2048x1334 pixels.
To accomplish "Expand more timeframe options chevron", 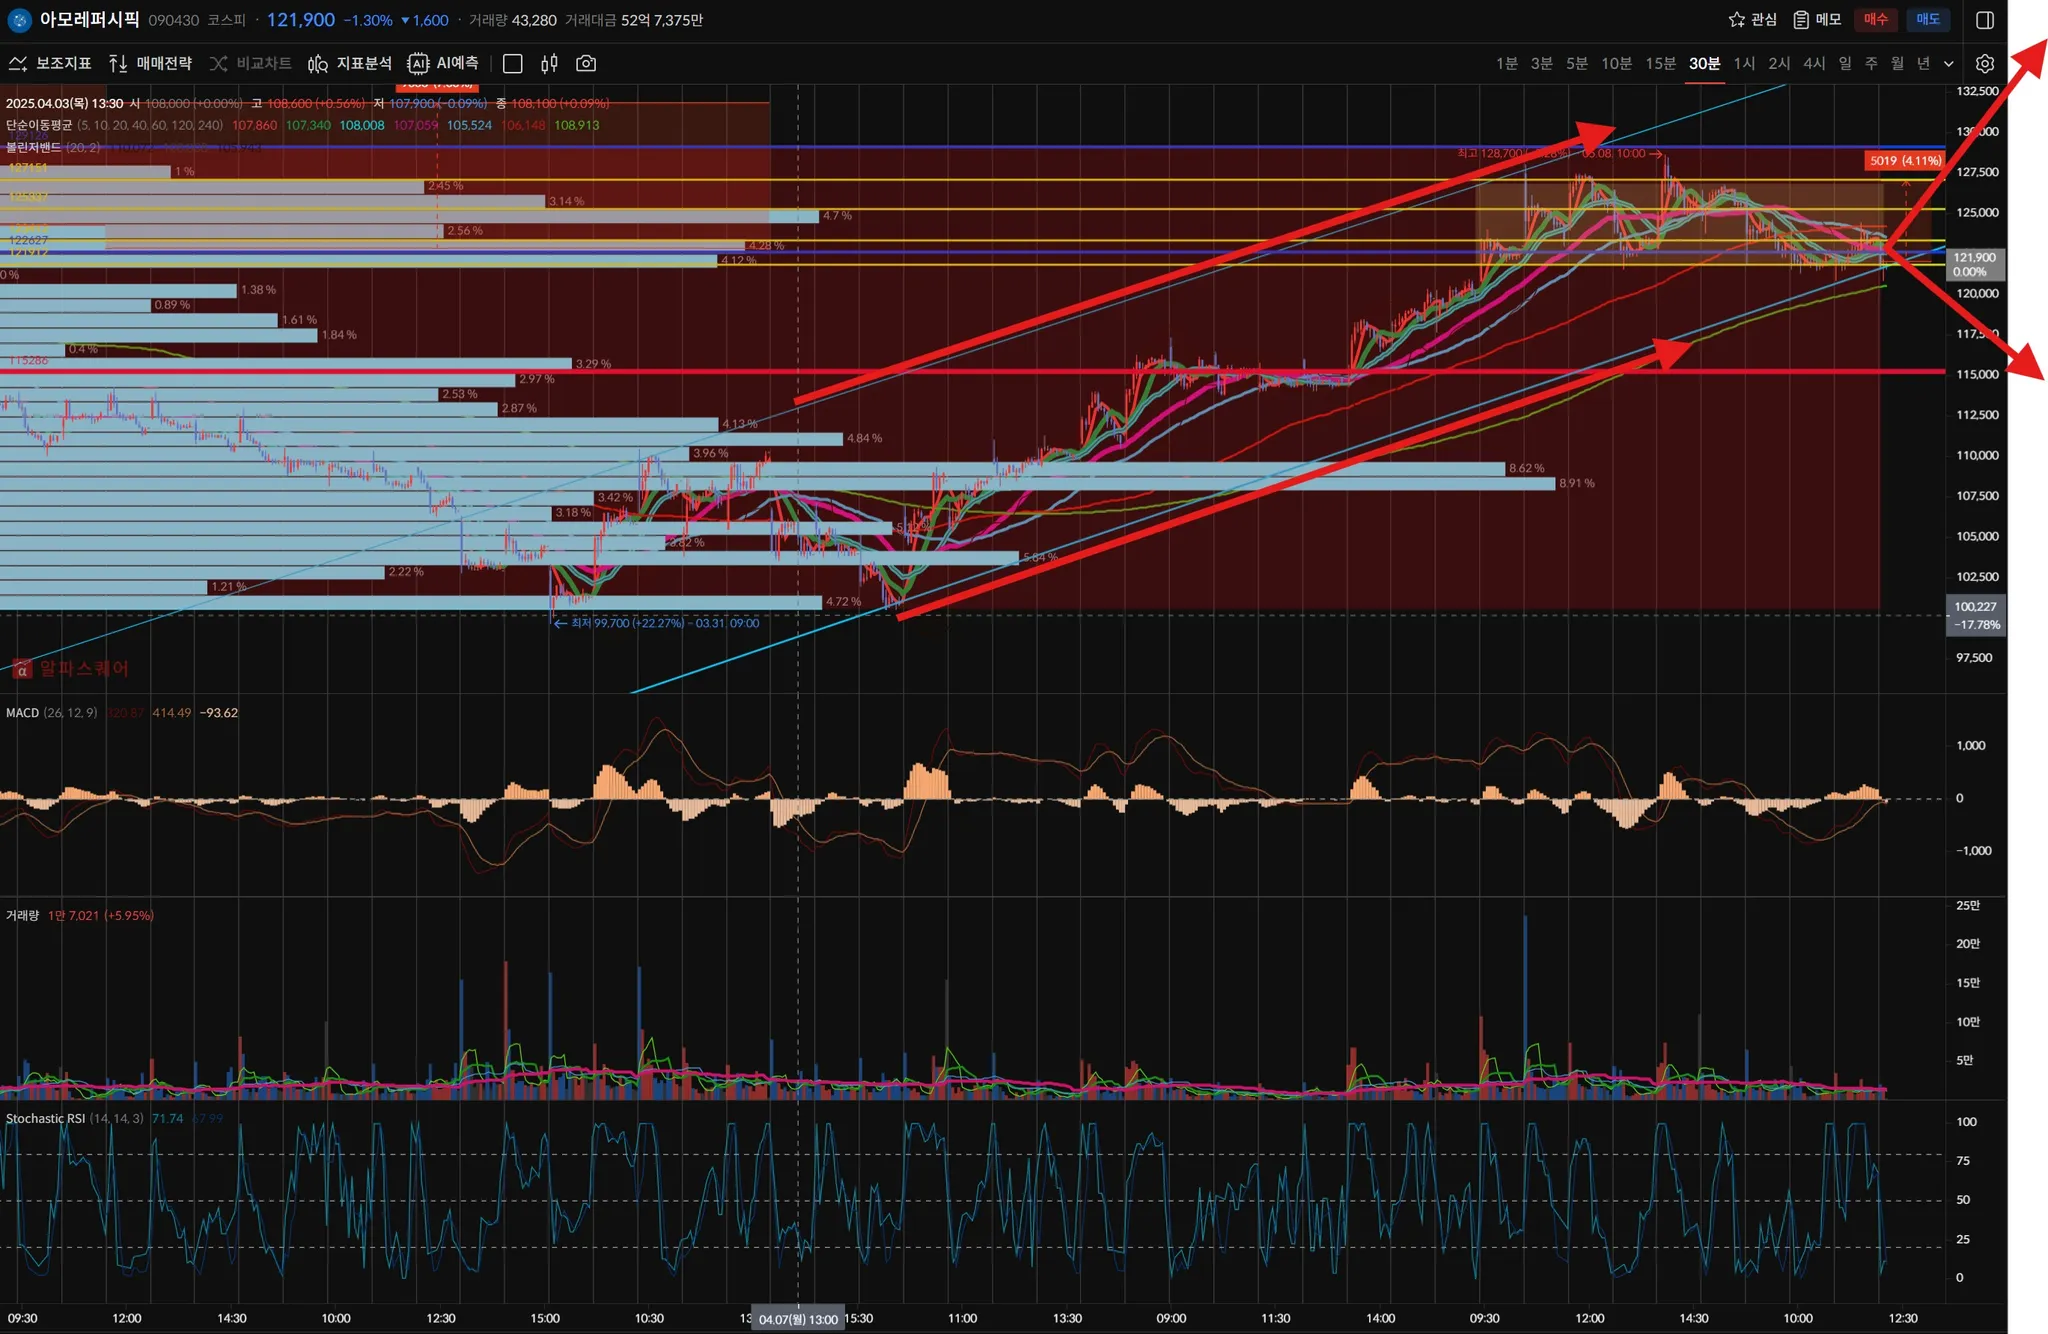I will 1948,64.
